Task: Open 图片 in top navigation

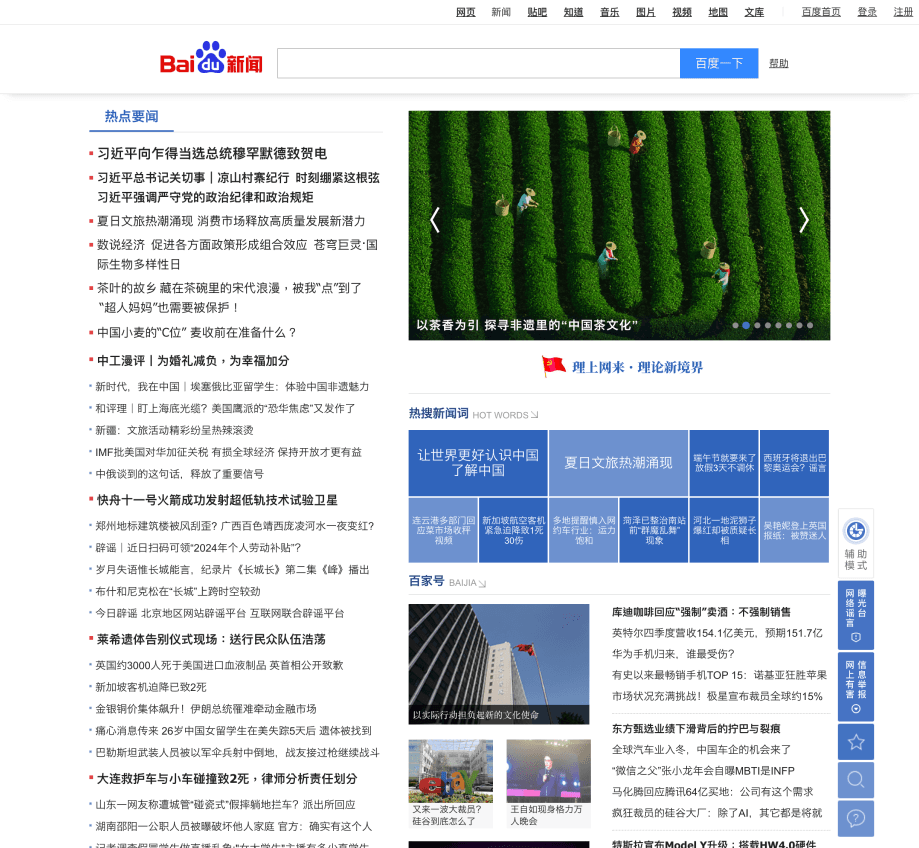Action: coord(646,12)
